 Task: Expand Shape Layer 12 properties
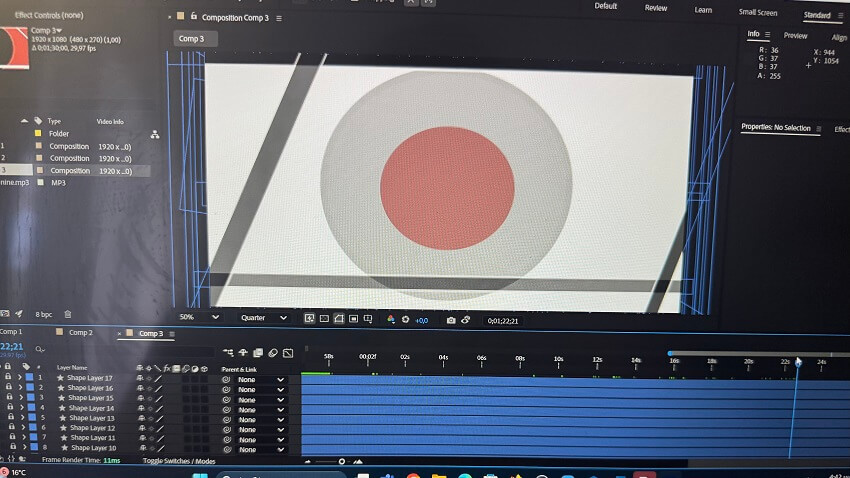coord(23,427)
